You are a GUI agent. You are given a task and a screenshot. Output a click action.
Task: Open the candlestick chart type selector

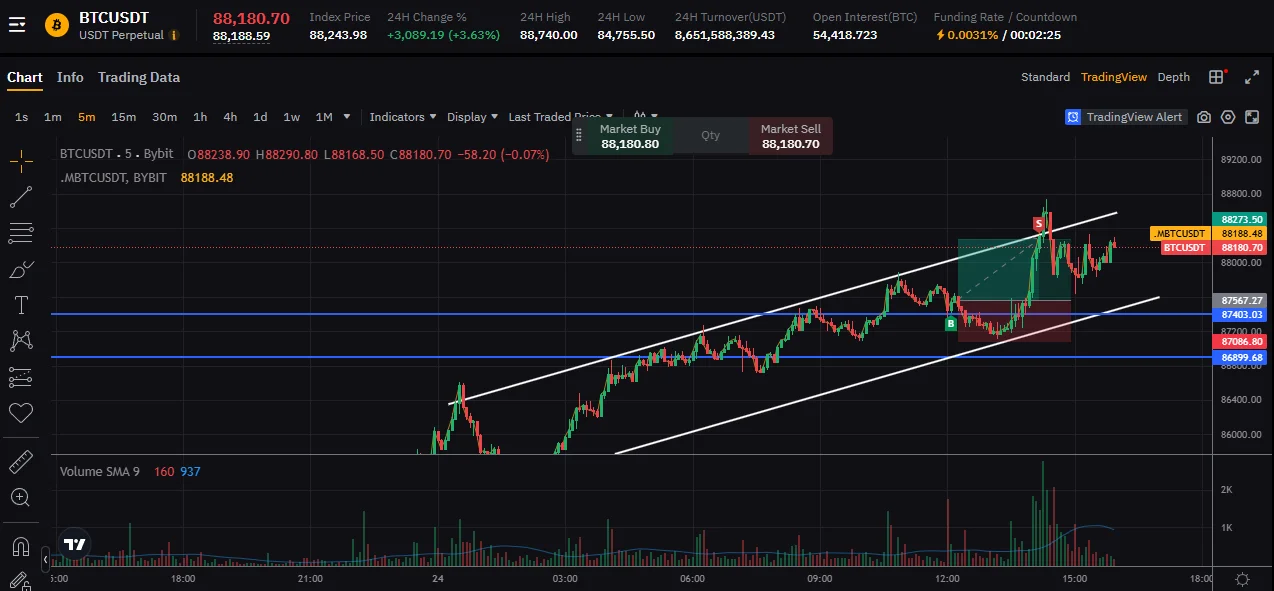pyautogui.click(x=645, y=117)
